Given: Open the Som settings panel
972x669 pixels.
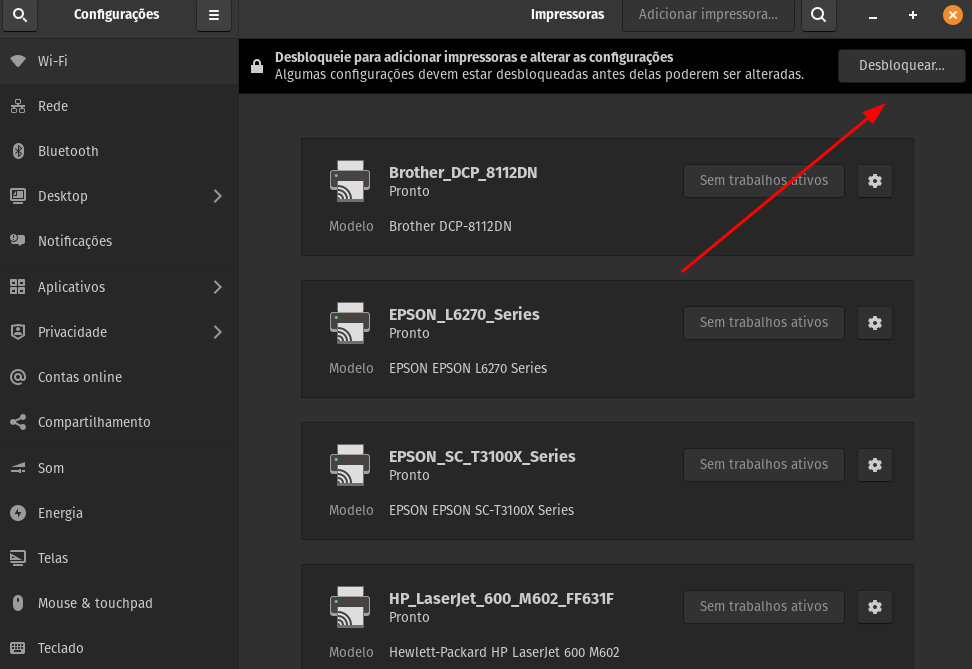Looking at the screenshot, I should (x=119, y=468).
